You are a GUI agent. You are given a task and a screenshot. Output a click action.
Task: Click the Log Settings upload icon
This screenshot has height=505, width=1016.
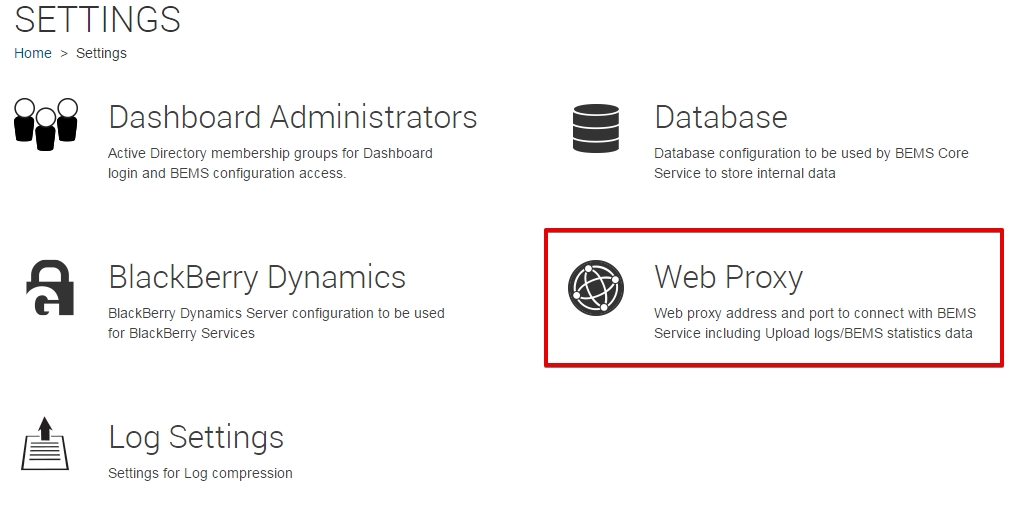pos(45,444)
